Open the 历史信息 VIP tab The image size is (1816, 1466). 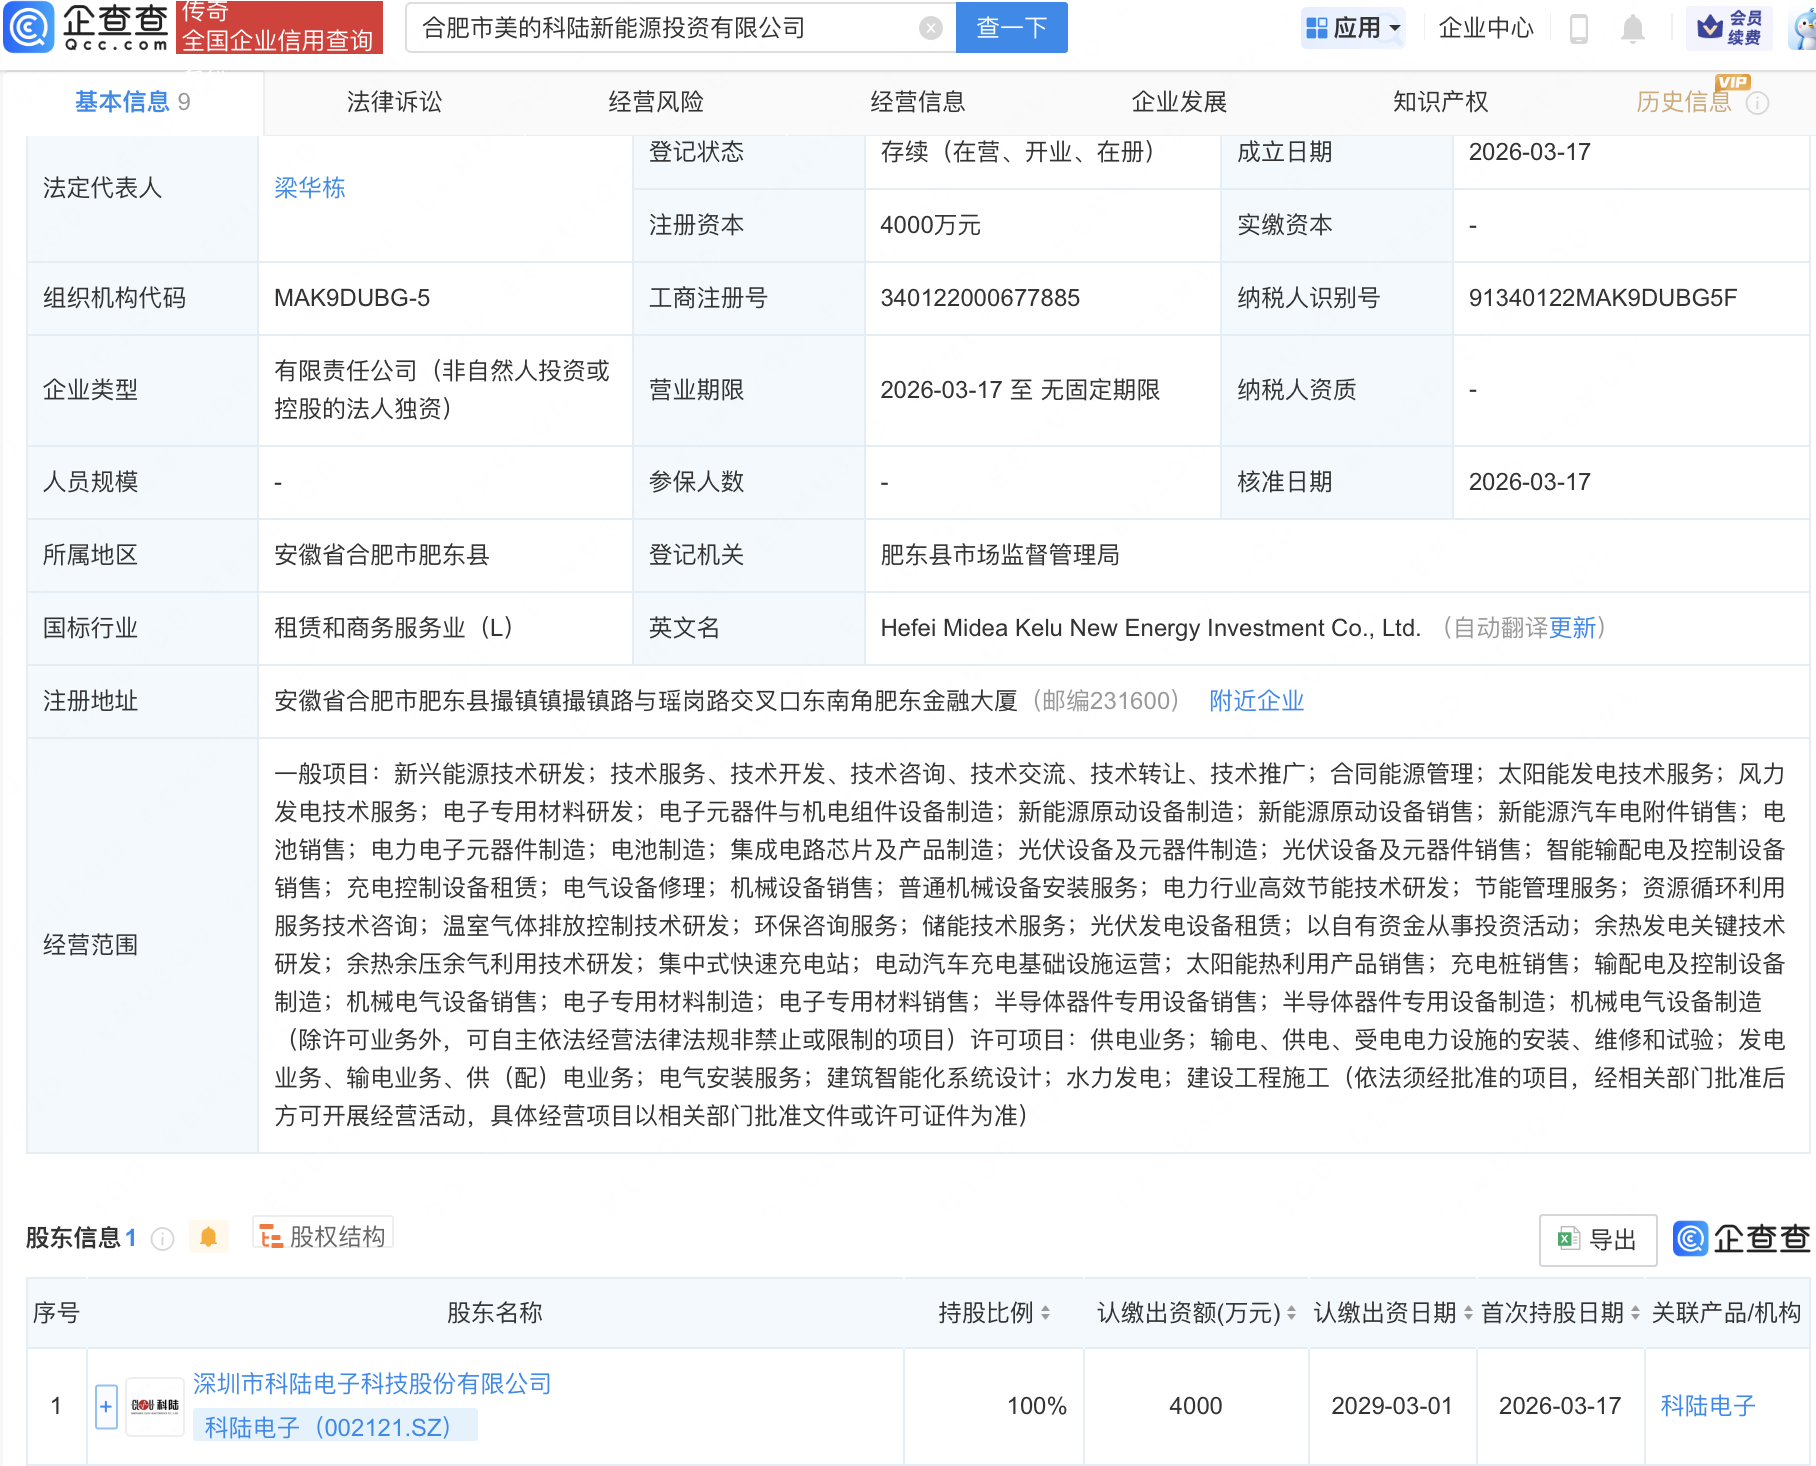click(x=1686, y=102)
